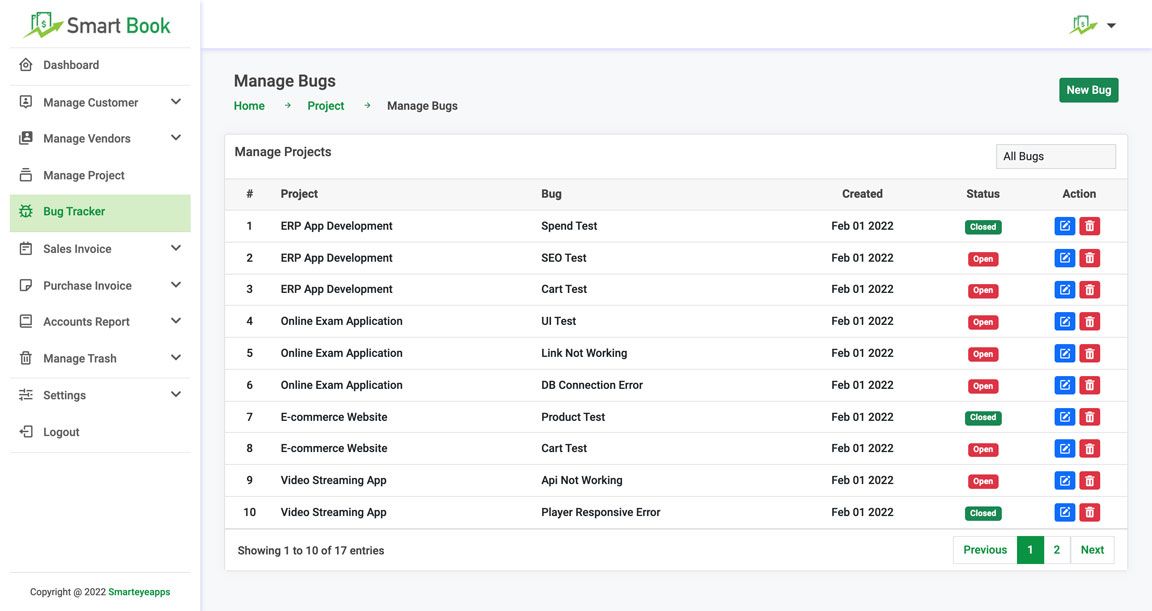Click the edit icon for Spend Test bug
Viewport: 1152px width, 611px height.
click(1064, 226)
